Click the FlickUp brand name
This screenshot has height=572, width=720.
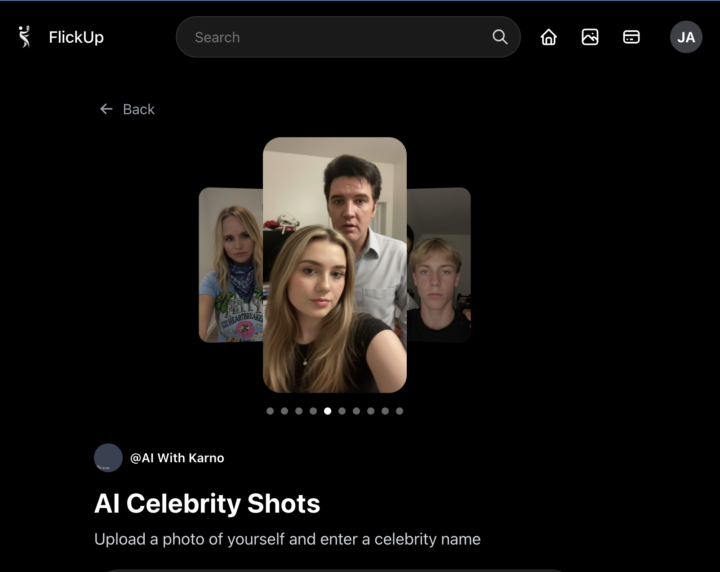coord(76,37)
